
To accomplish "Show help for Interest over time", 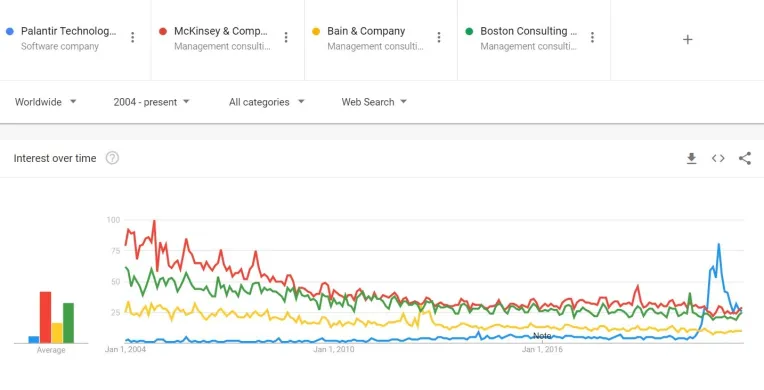I will point(112,158).
